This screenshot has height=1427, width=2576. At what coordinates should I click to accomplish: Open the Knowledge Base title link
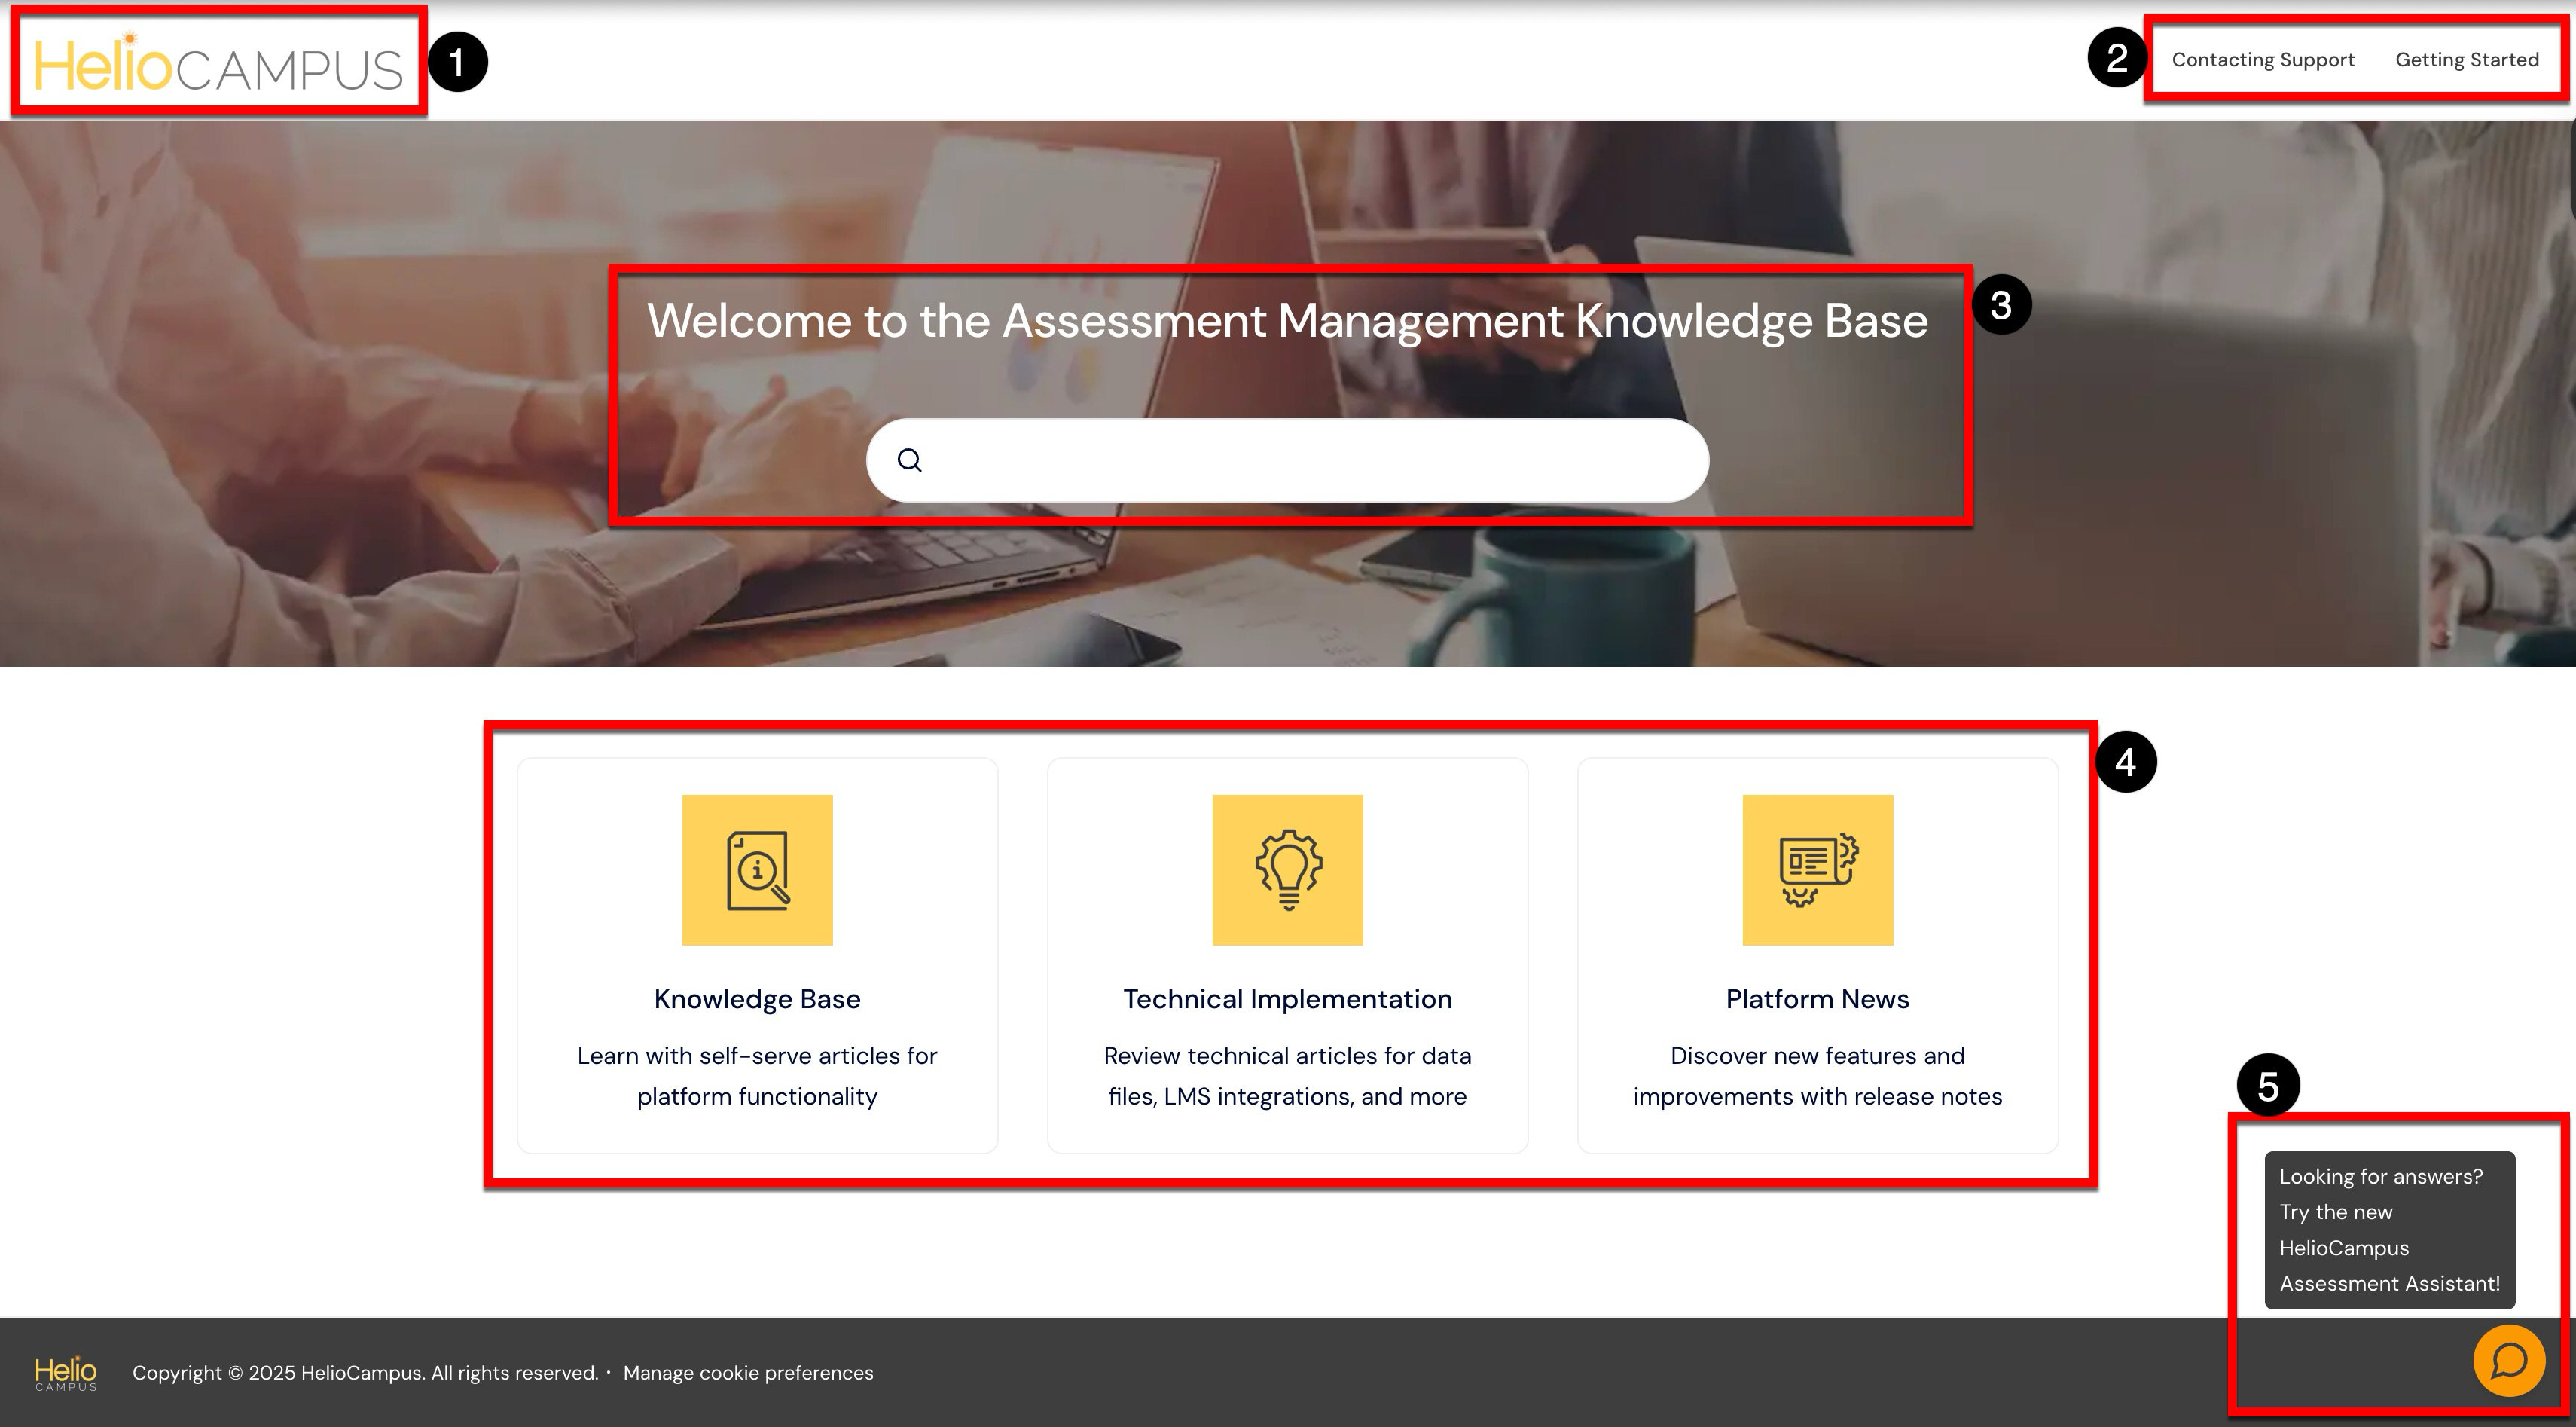[757, 998]
